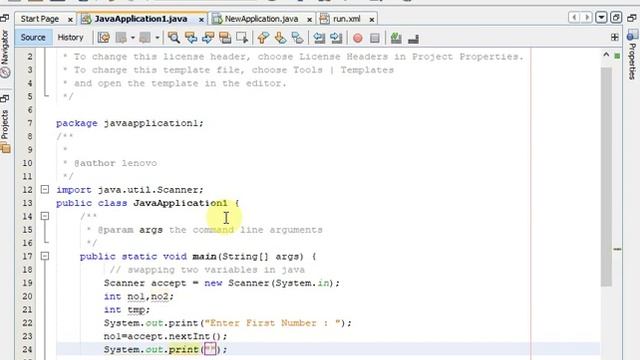The image size is (640, 360).
Task: Click inside empty quotes on line 24
Action: [x=210, y=349]
